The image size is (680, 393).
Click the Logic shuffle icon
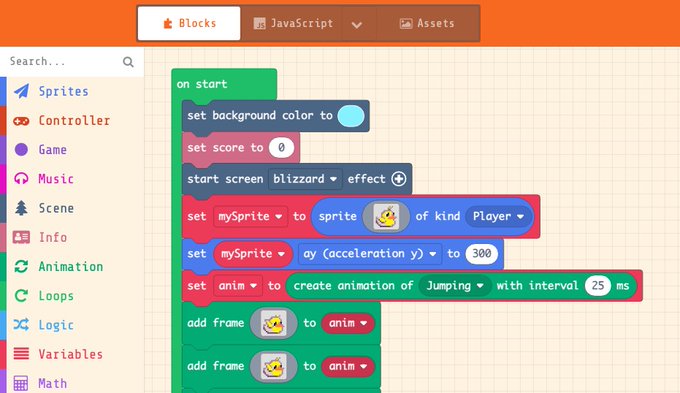[x=21, y=325]
